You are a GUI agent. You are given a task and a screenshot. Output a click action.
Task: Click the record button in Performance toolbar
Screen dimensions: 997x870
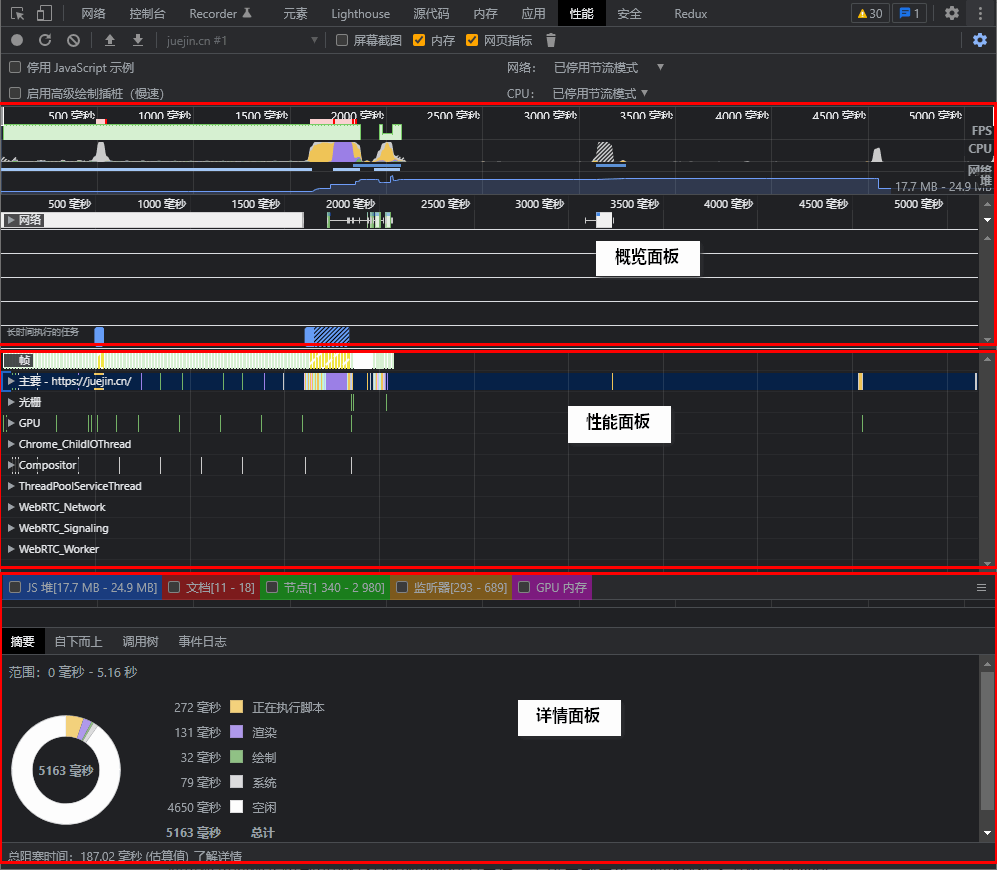tap(17, 40)
